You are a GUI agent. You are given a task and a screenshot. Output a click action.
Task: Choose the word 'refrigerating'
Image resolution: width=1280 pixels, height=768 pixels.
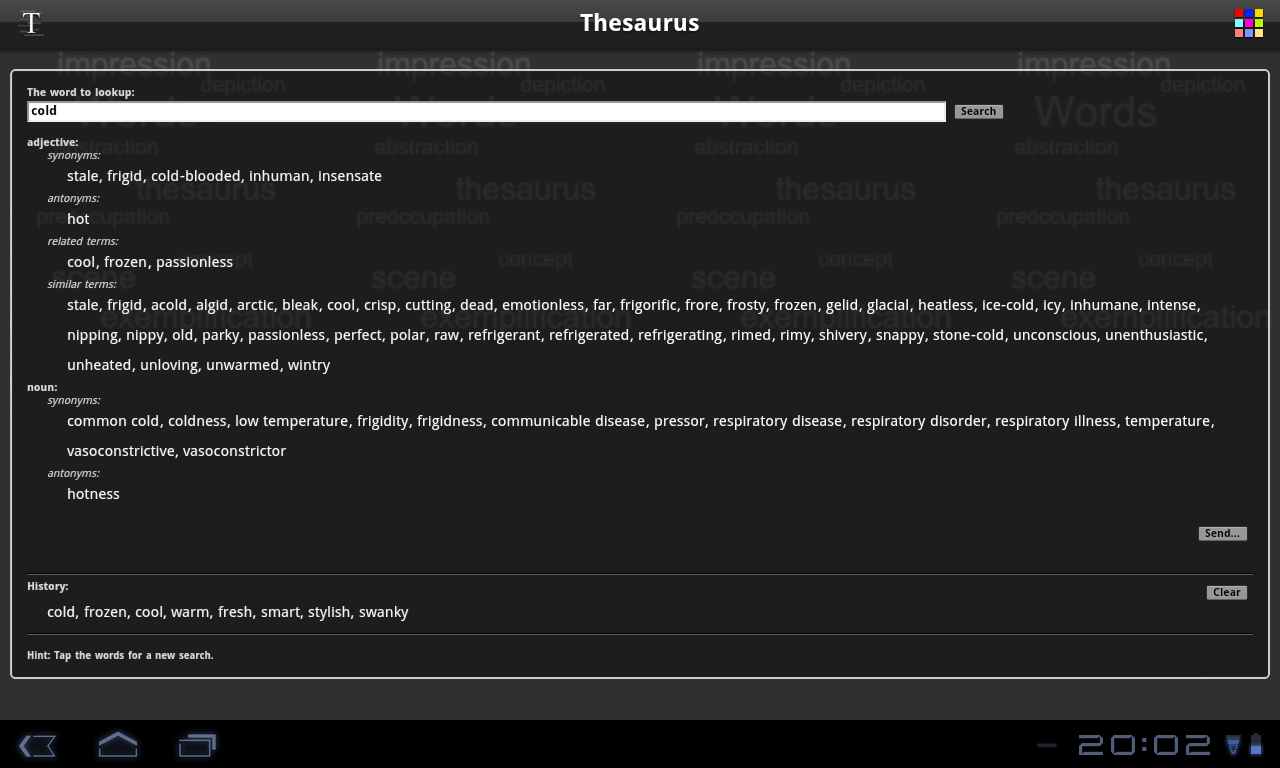coord(680,335)
